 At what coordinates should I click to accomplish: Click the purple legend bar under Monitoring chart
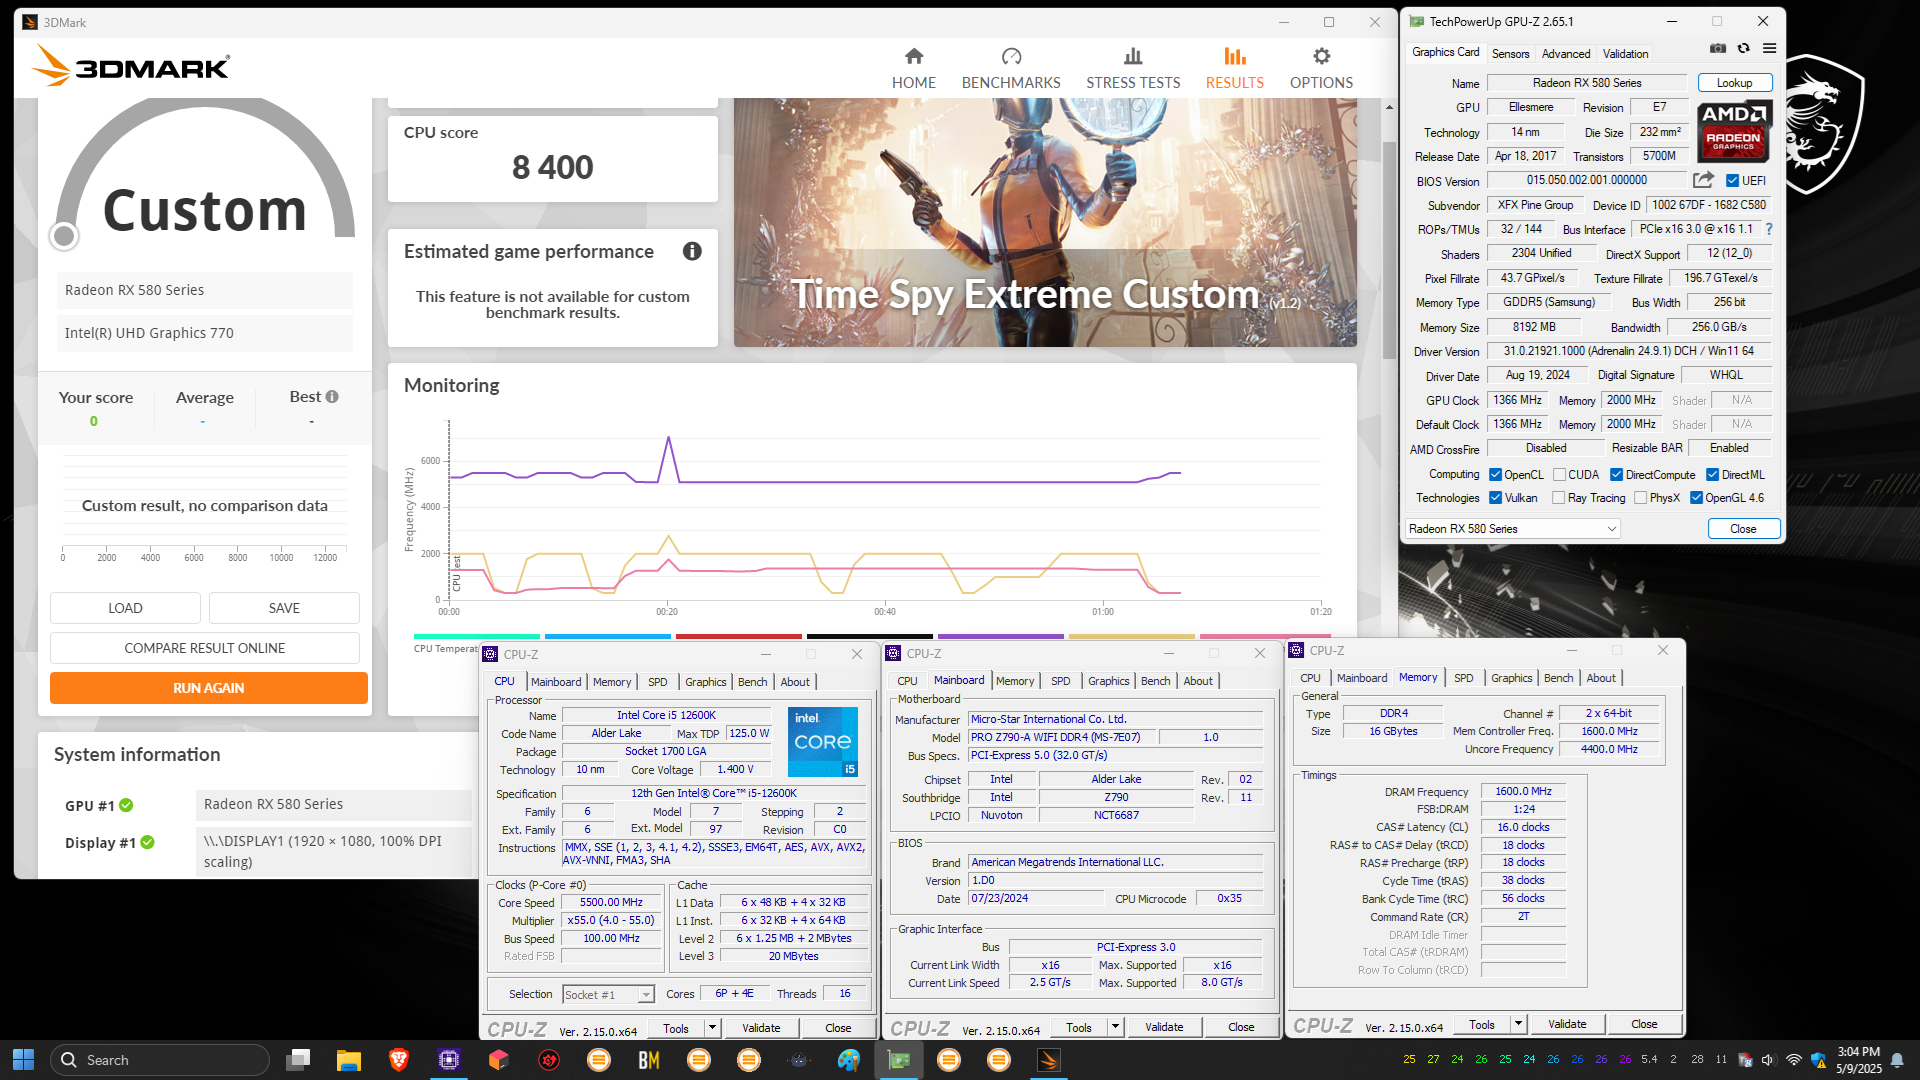click(1001, 636)
